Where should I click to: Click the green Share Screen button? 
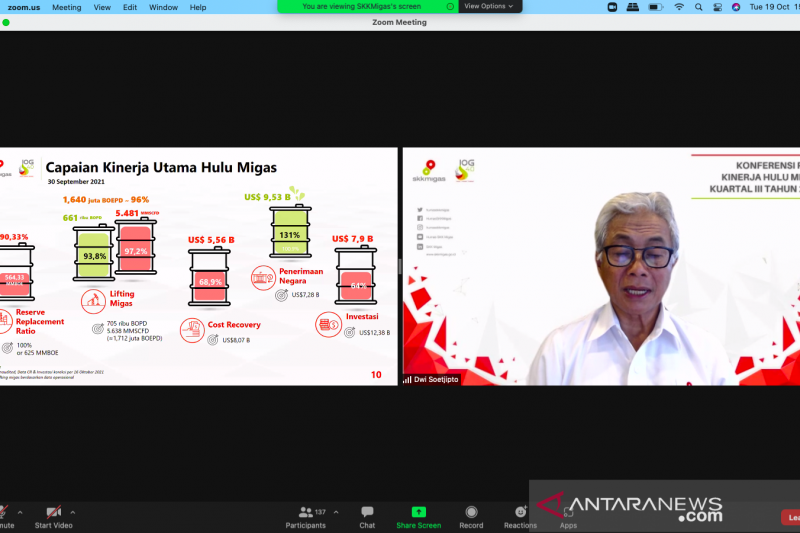[x=418, y=517]
